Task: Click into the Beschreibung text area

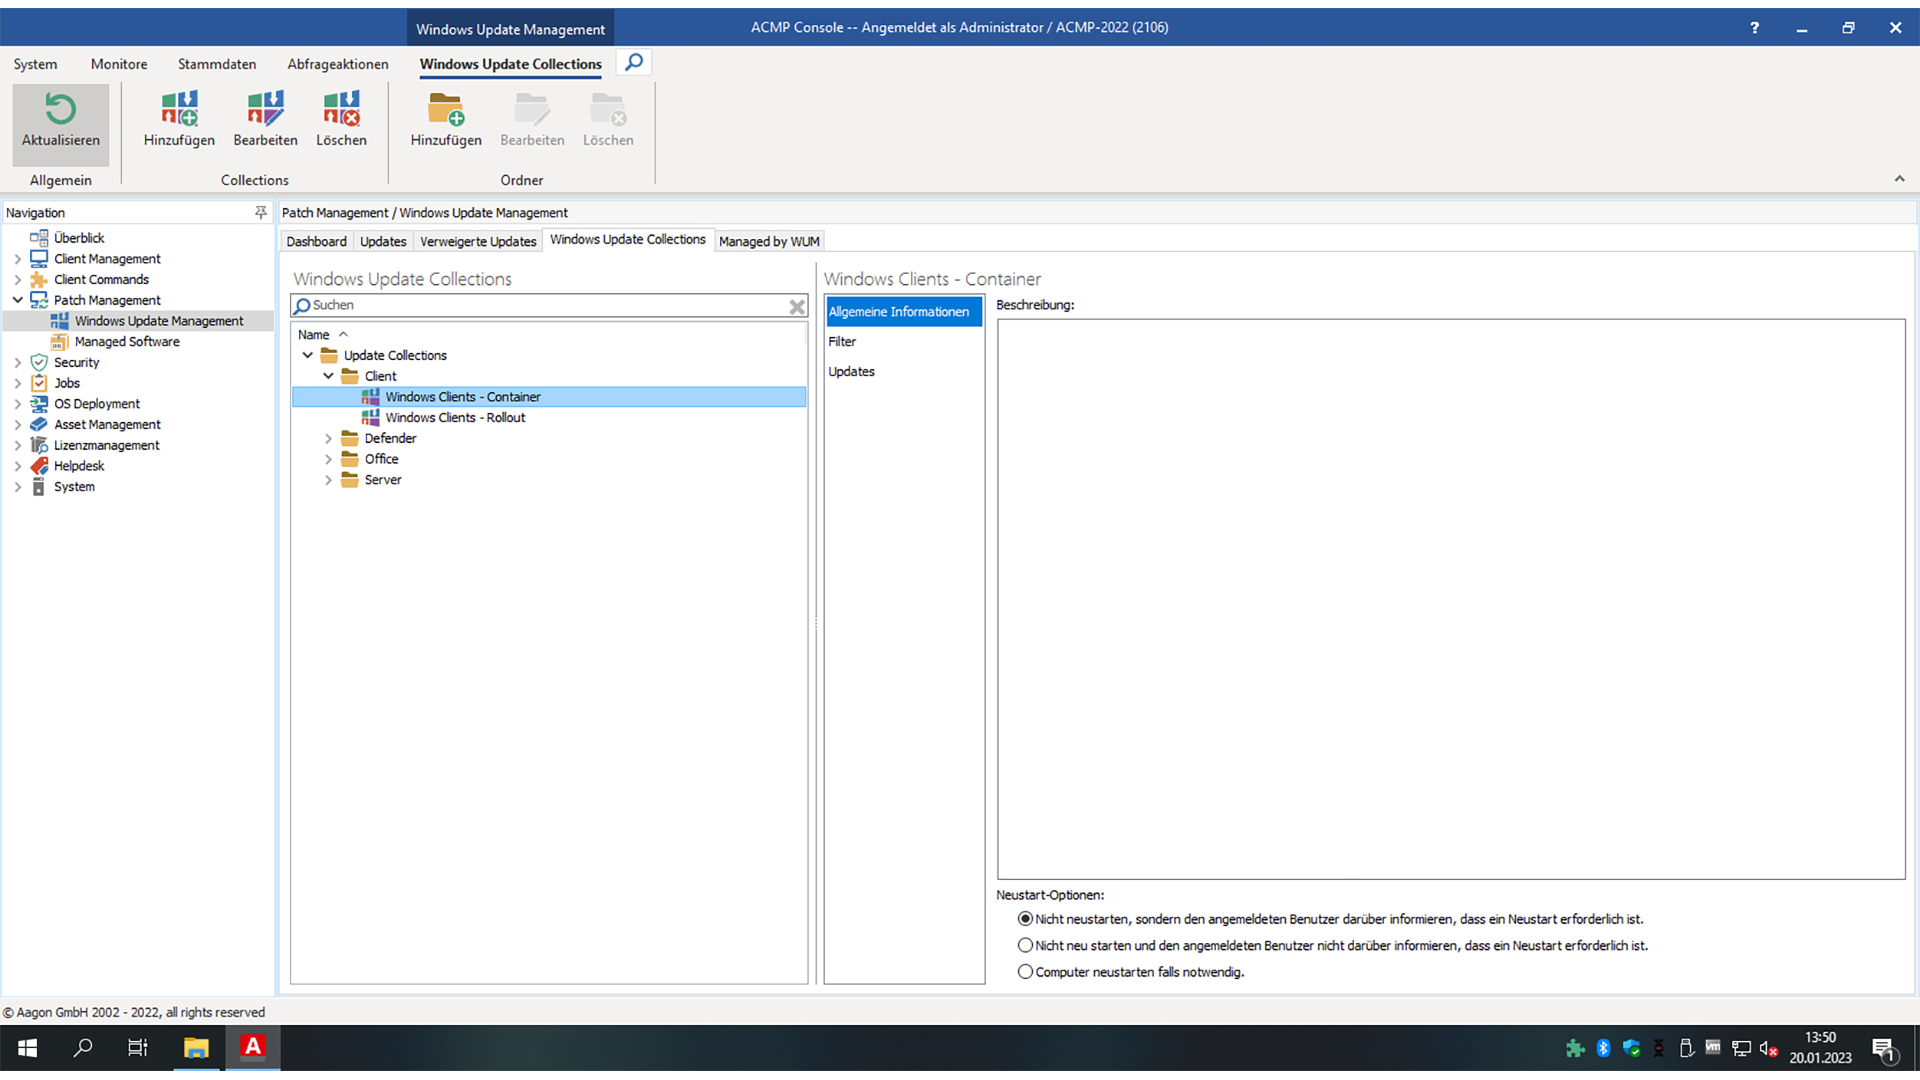Action: point(1451,600)
